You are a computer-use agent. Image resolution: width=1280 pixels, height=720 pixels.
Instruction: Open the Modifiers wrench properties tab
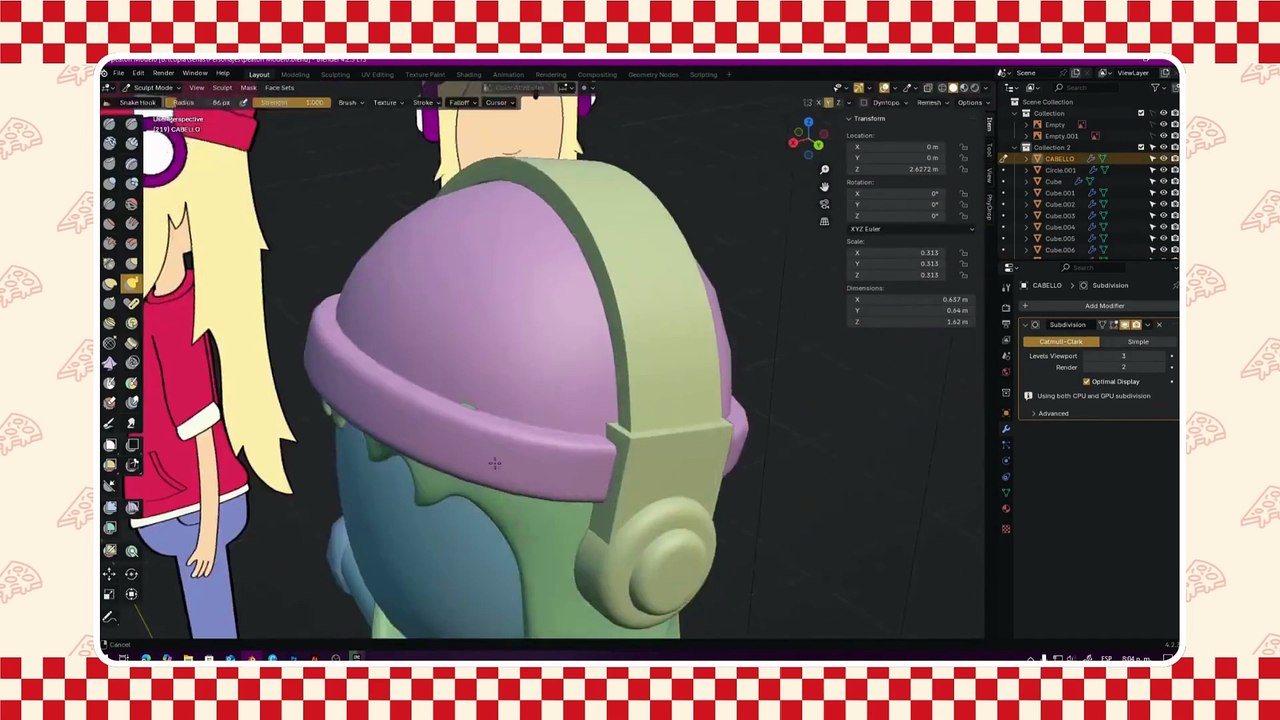(1006, 428)
